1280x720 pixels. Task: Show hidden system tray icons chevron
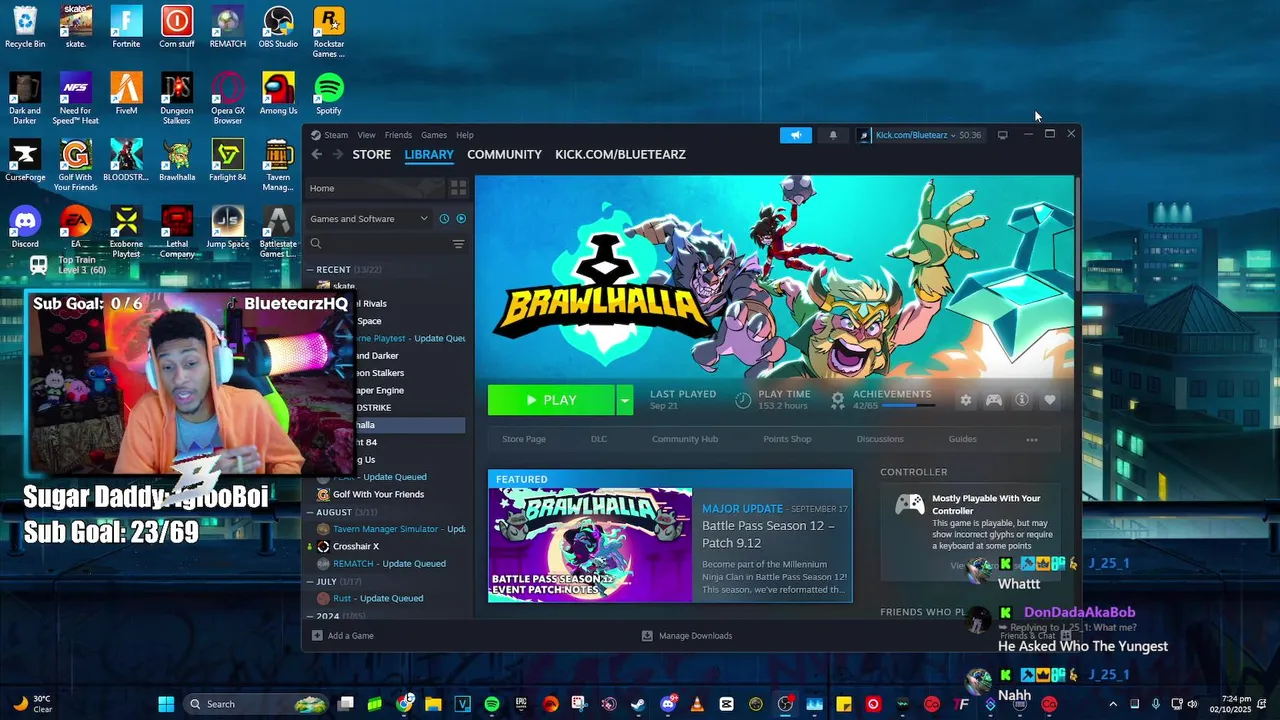1112,704
